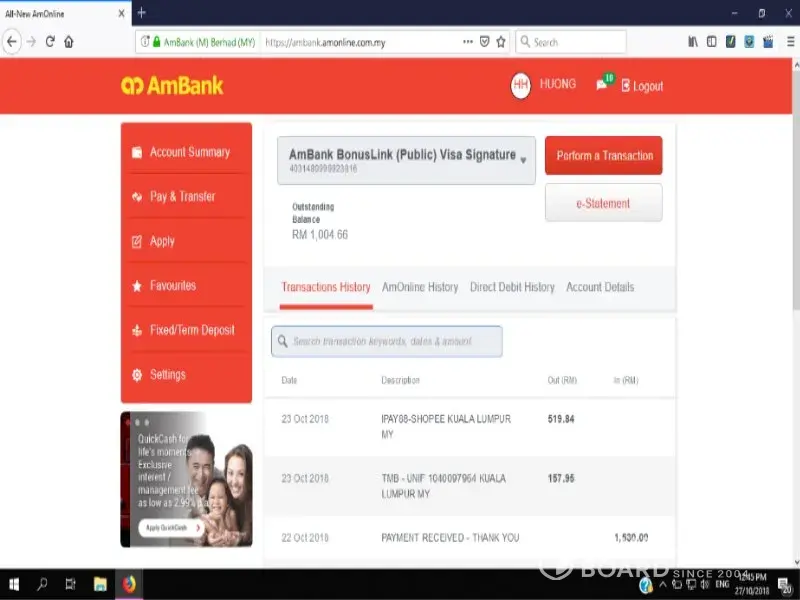Click the page vertical scrollbar
The height and width of the screenshot is (600, 800).
point(796,189)
